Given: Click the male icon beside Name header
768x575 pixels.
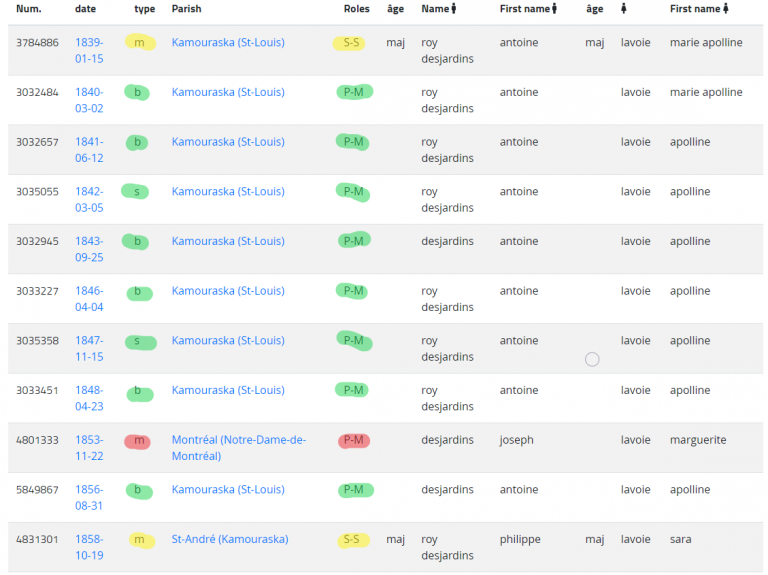Looking at the screenshot, I should [454, 9].
